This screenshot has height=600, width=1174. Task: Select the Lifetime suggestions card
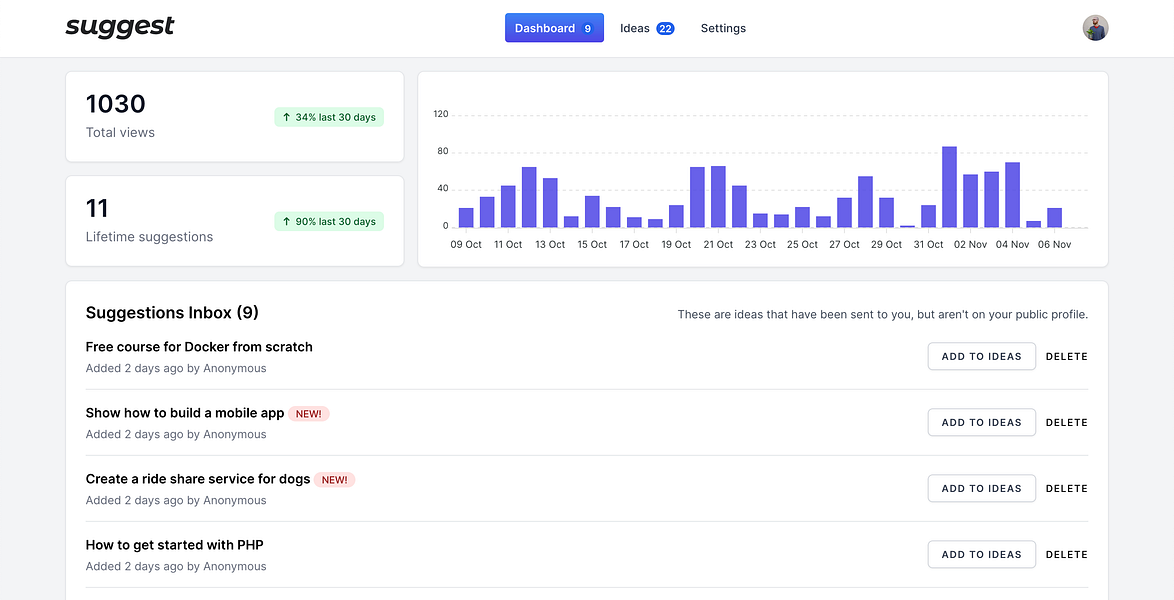click(234, 221)
